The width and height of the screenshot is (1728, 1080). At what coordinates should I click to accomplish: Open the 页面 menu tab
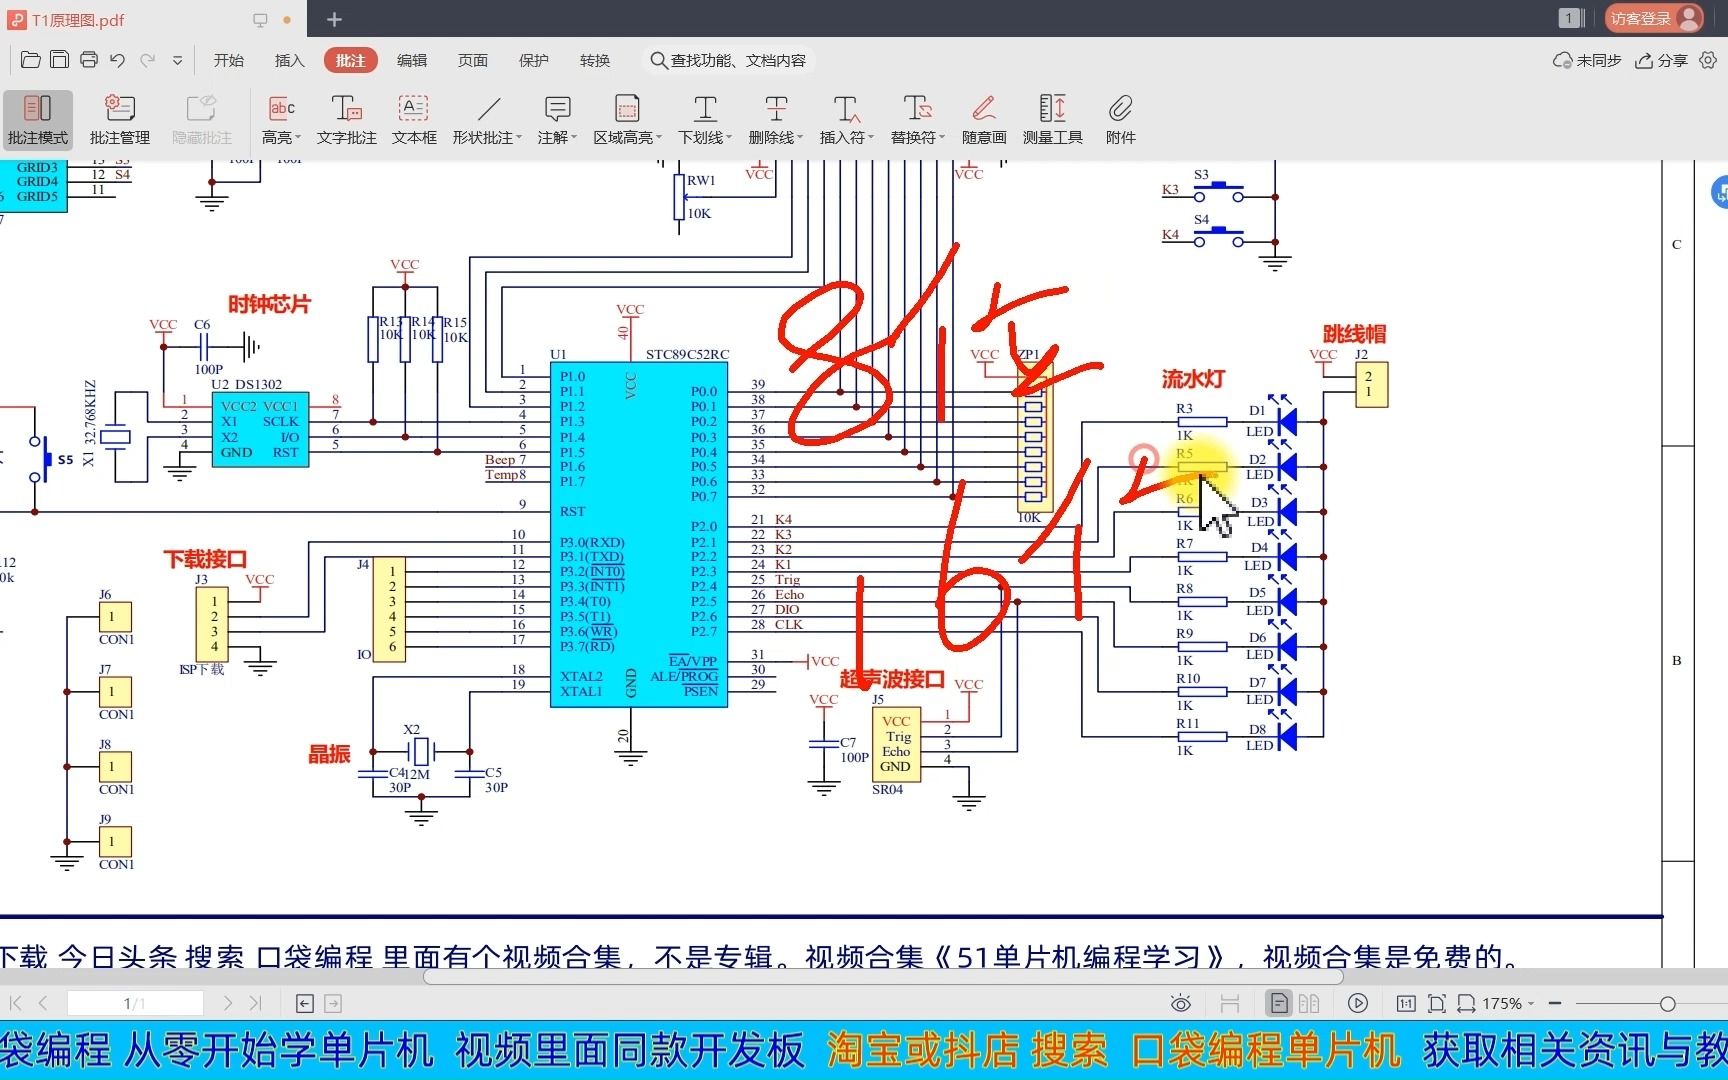tap(473, 60)
